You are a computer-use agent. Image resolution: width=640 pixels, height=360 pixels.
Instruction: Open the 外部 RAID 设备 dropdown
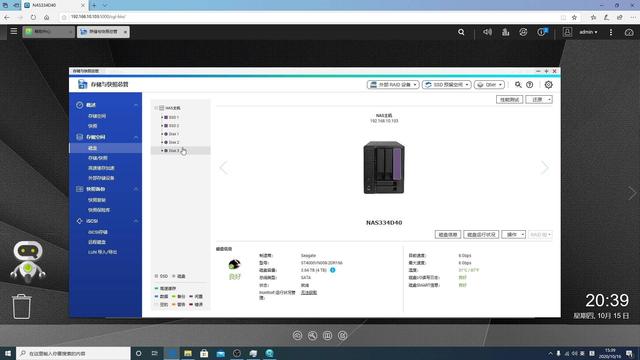(393, 84)
